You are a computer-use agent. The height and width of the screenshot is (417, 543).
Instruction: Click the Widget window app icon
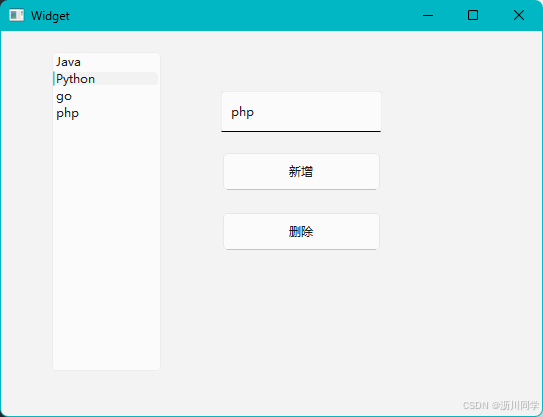point(16,15)
